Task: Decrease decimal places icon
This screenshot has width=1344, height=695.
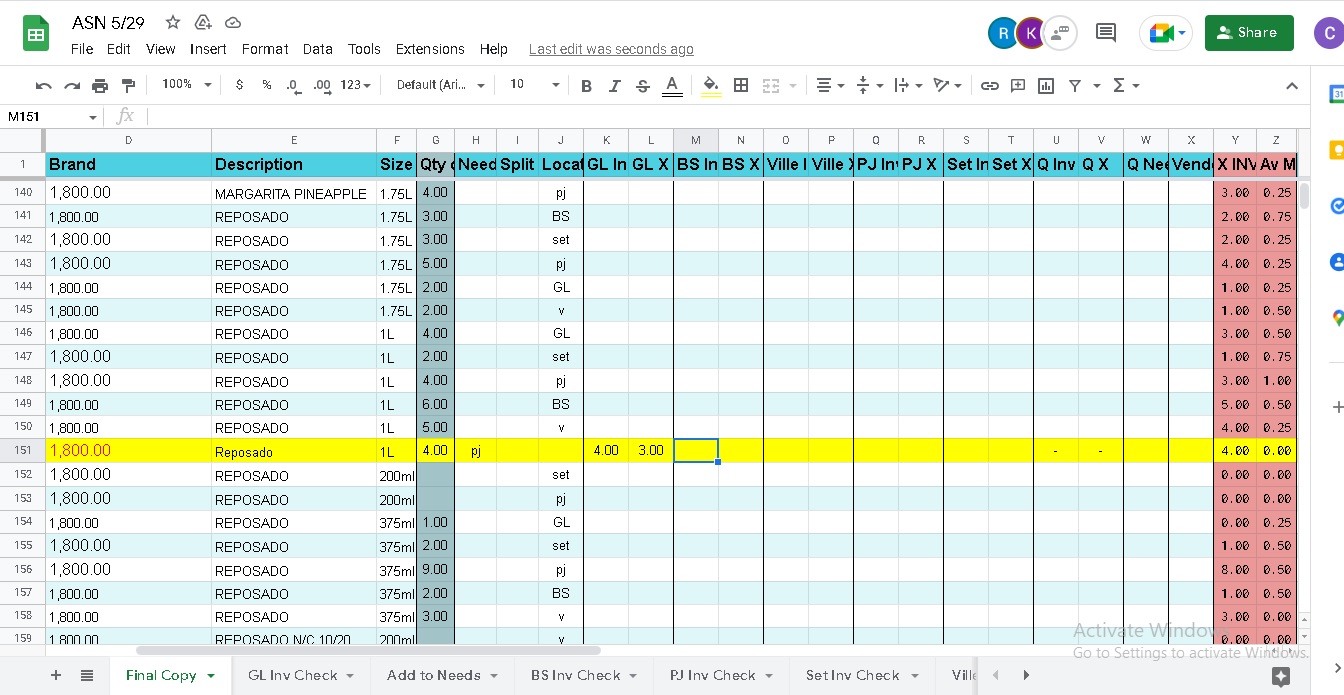Action: (x=293, y=85)
